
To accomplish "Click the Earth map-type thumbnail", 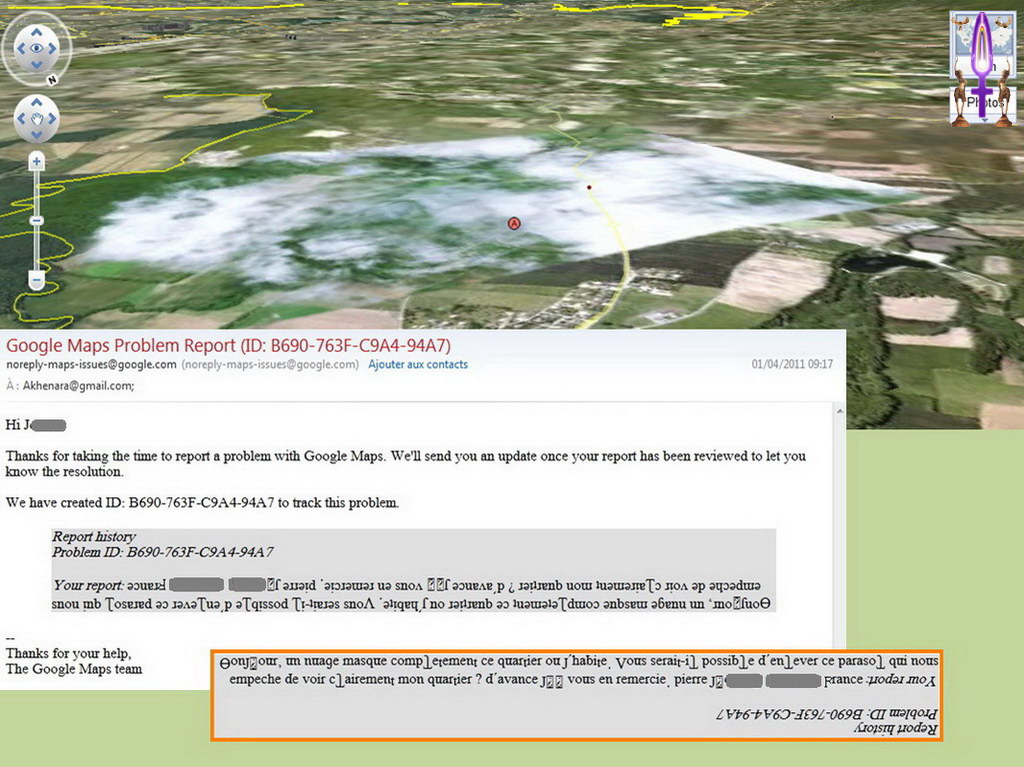I will pyautogui.click(x=969, y=45).
